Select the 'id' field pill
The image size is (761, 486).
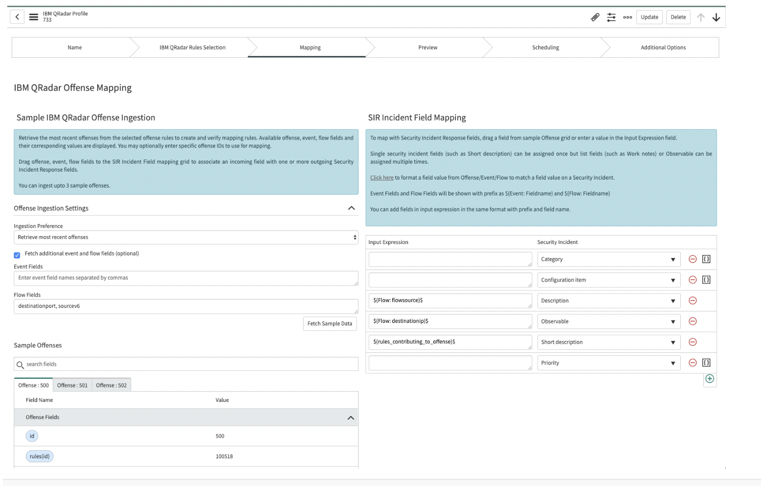pyautogui.click(x=32, y=436)
